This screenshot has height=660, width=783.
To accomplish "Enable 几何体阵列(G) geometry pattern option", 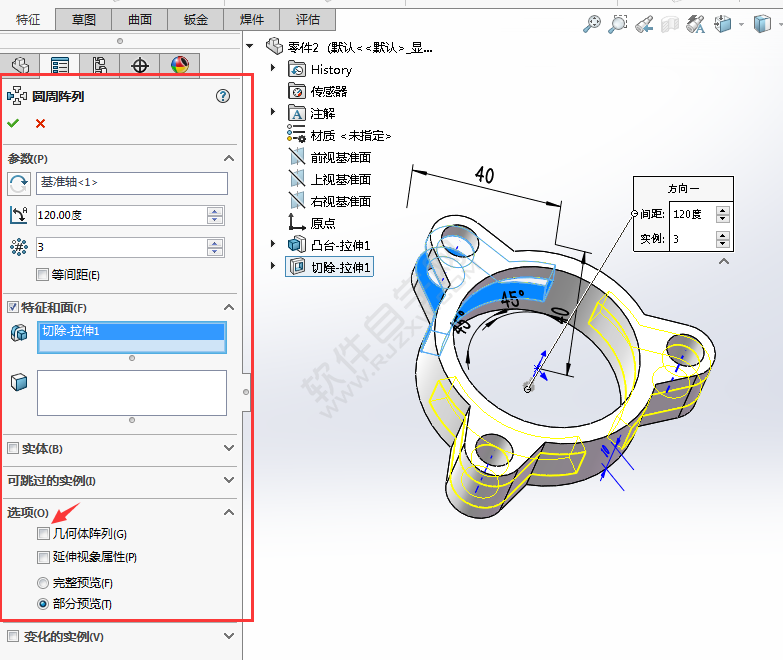I will (43, 534).
